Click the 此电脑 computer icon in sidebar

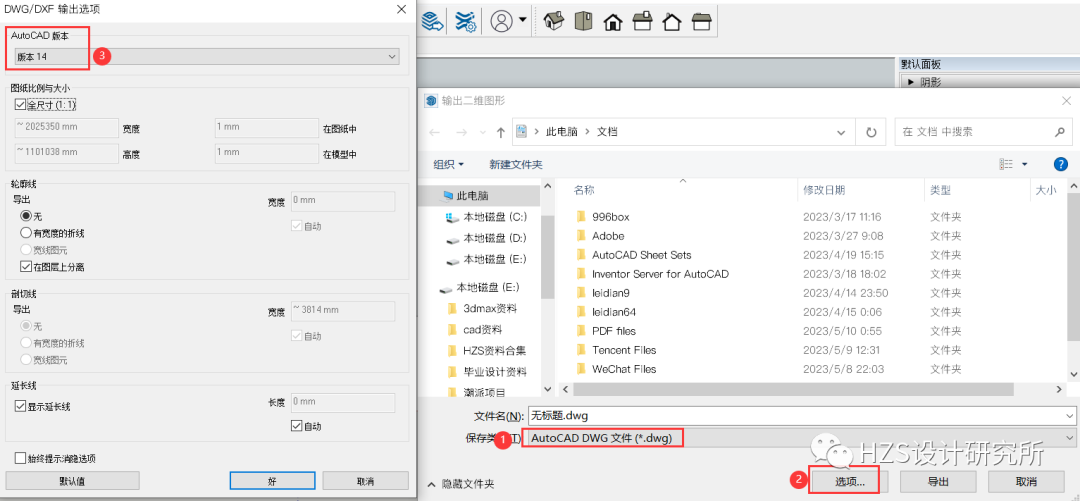(448, 195)
